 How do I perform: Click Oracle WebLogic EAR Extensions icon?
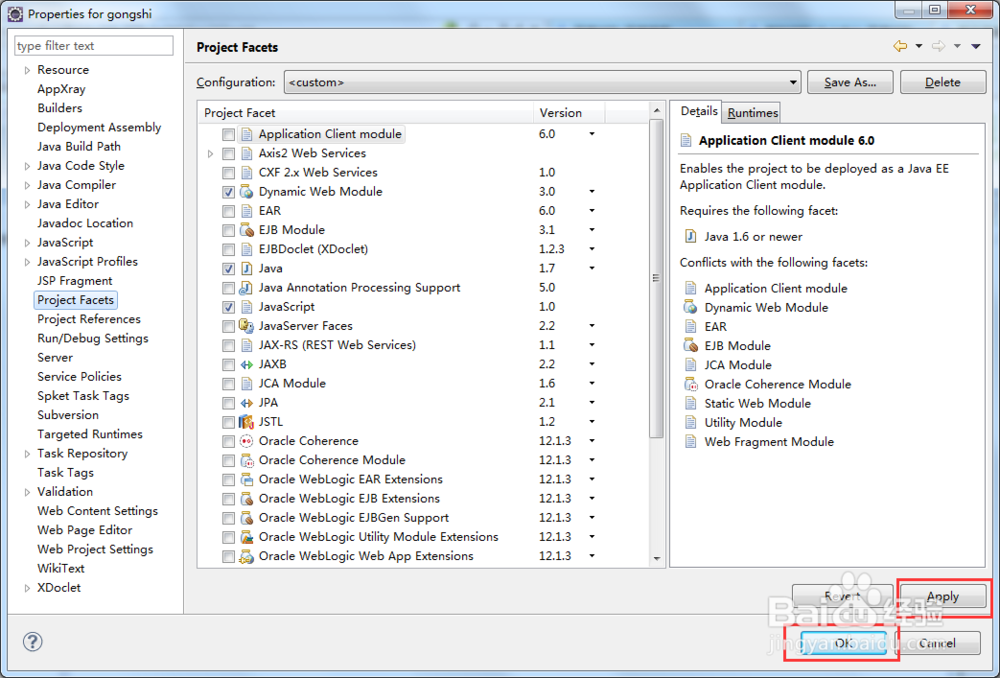click(246, 479)
